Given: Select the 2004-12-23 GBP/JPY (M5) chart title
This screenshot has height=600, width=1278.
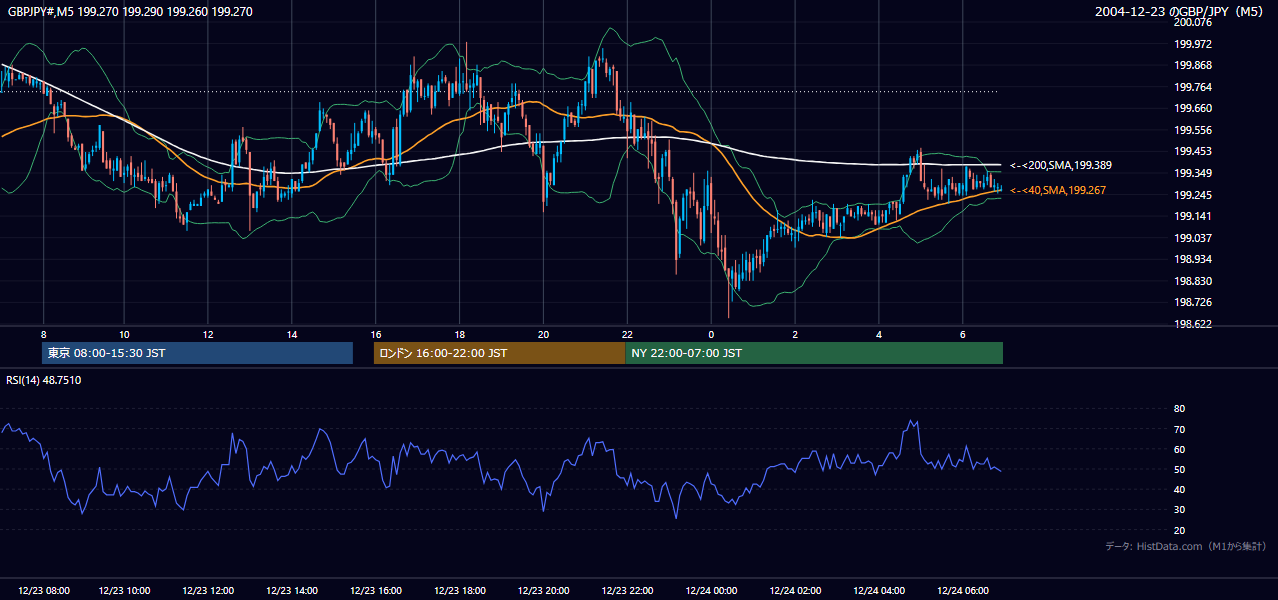Looking at the screenshot, I should pos(1181,12).
